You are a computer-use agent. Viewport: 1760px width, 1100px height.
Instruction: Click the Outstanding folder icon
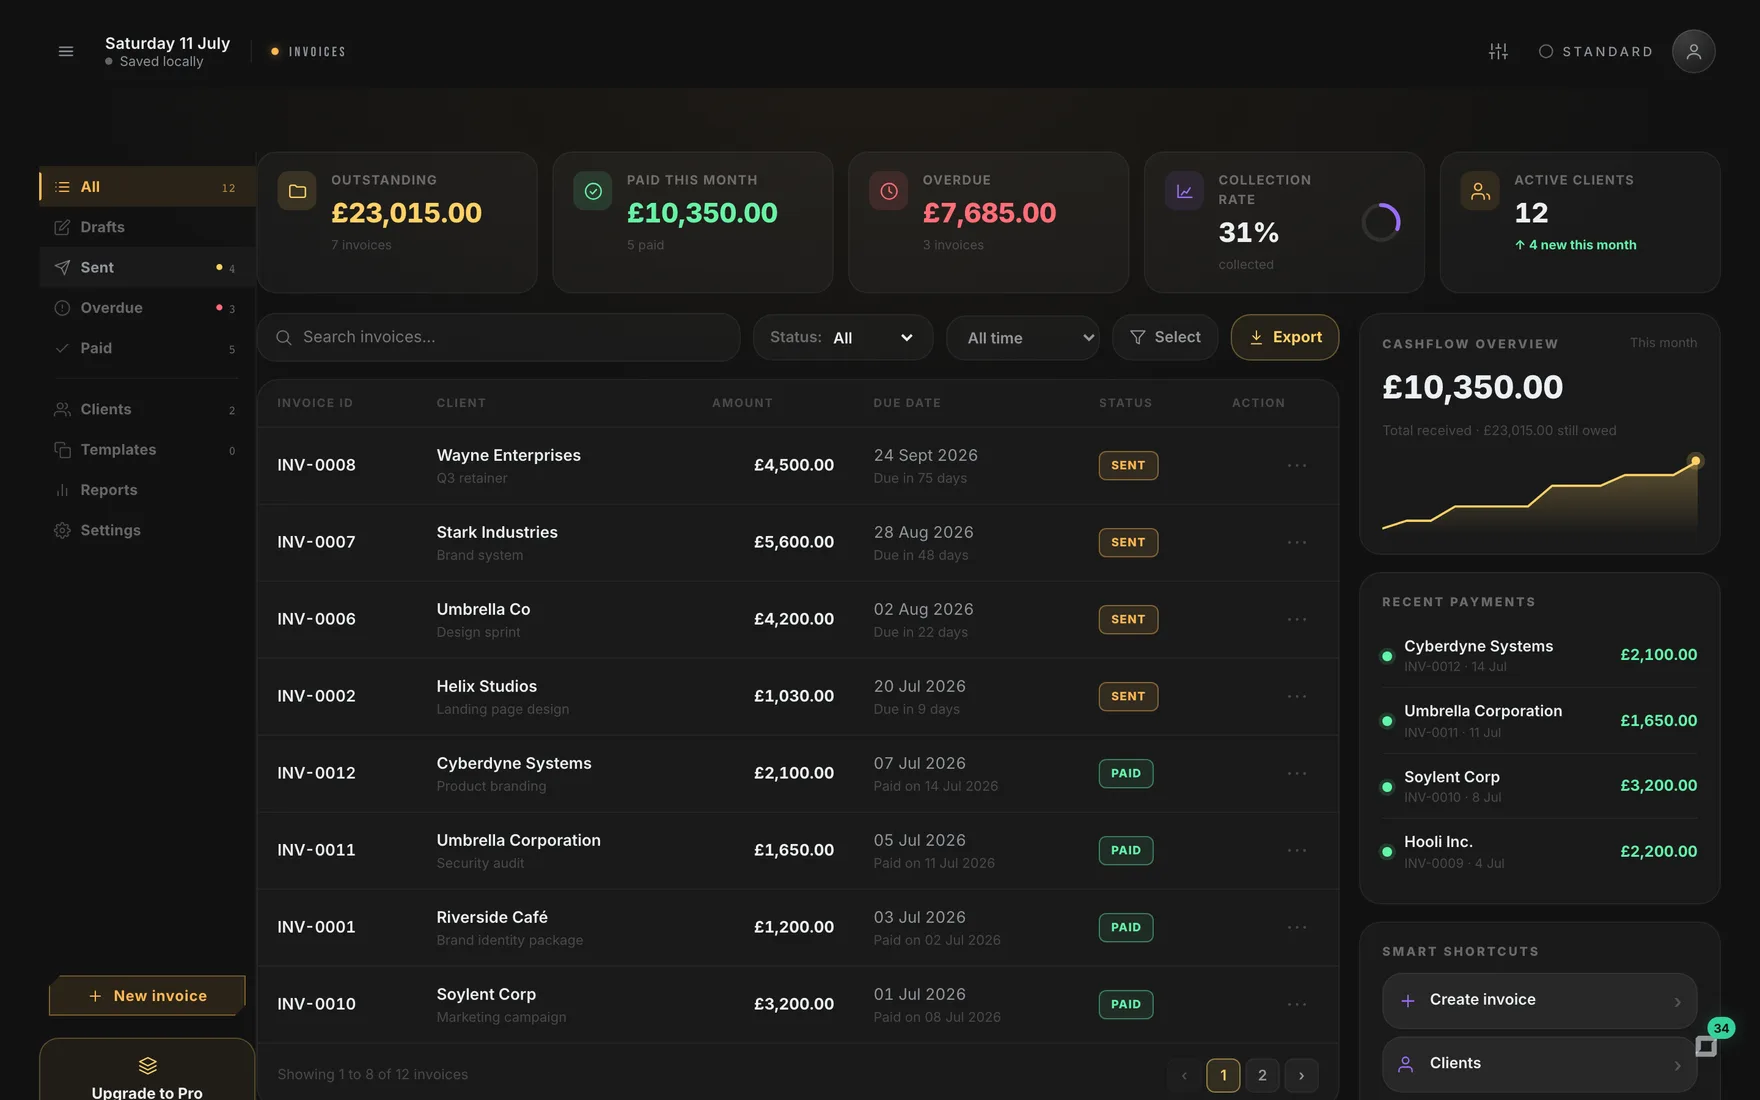coord(297,191)
